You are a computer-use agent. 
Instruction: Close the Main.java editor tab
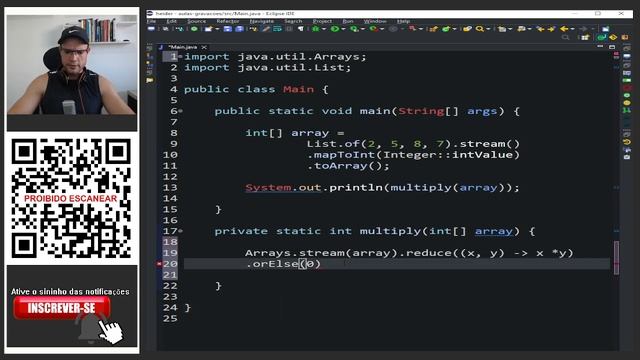tap(204, 47)
